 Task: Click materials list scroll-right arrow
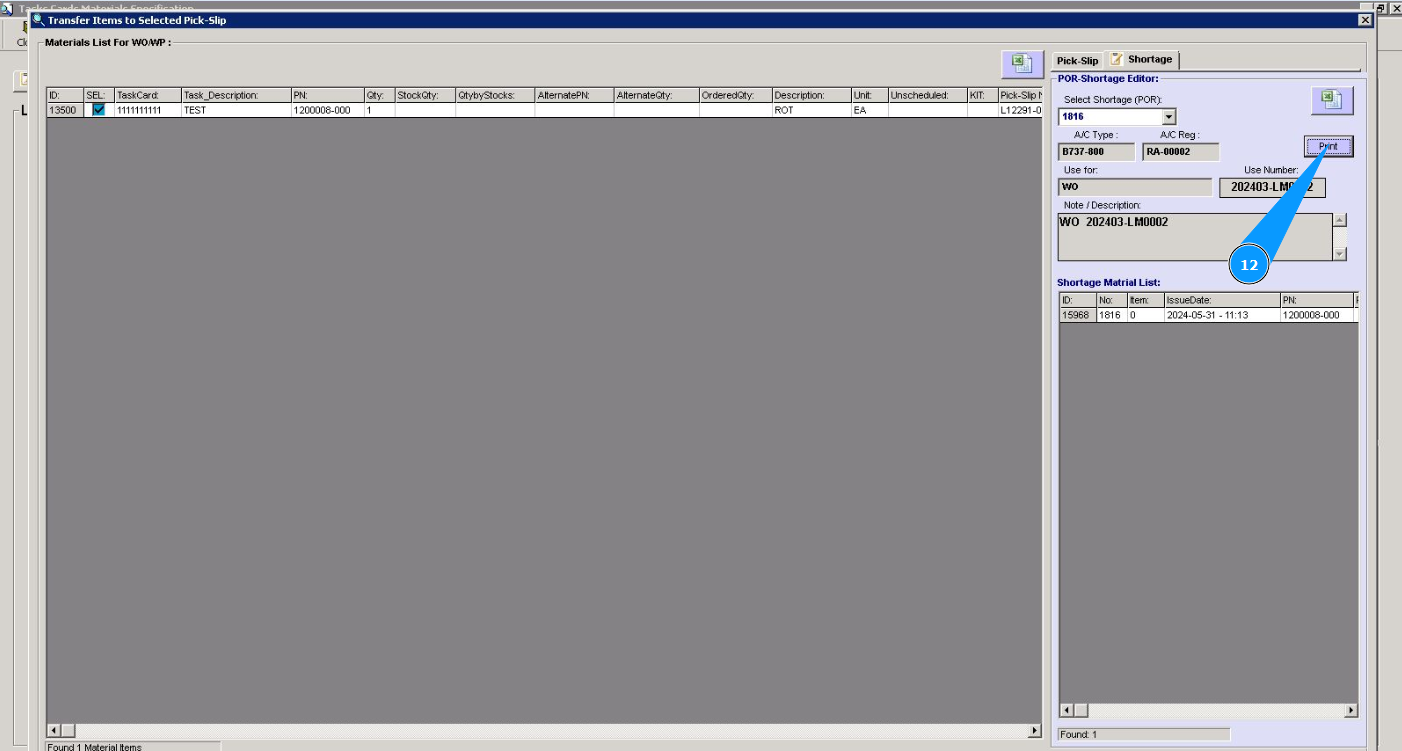pyautogui.click(x=1035, y=730)
